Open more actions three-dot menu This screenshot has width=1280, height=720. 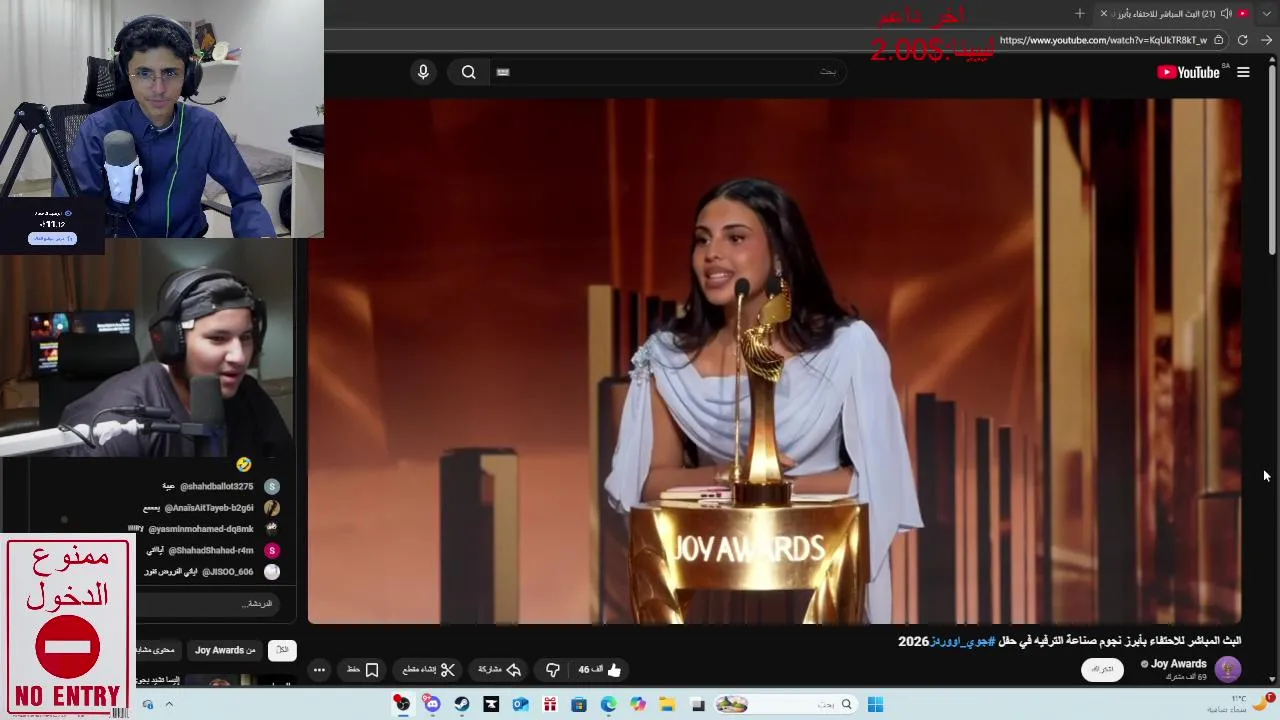(319, 670)
